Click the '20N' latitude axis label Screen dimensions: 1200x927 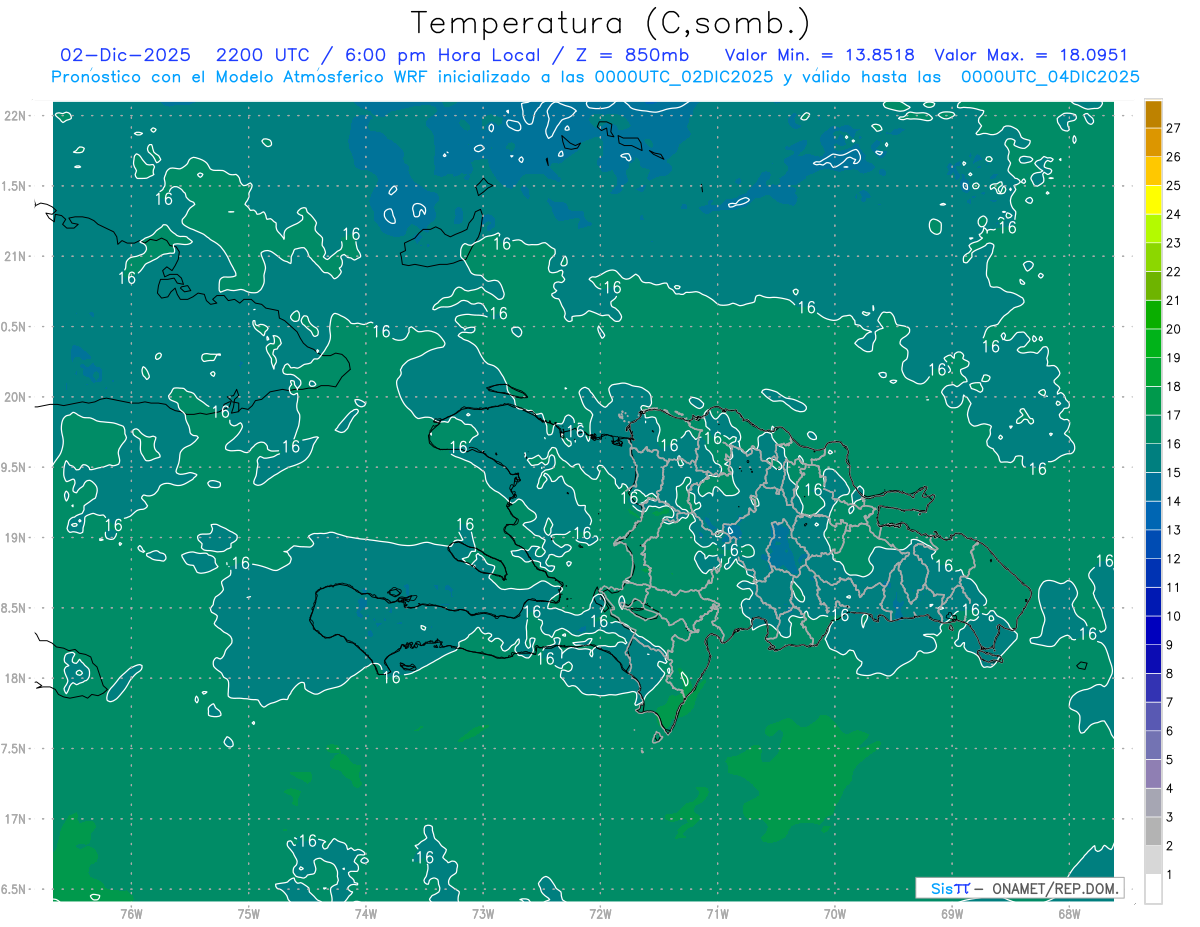pyautogui.click(x=16, y=397)
